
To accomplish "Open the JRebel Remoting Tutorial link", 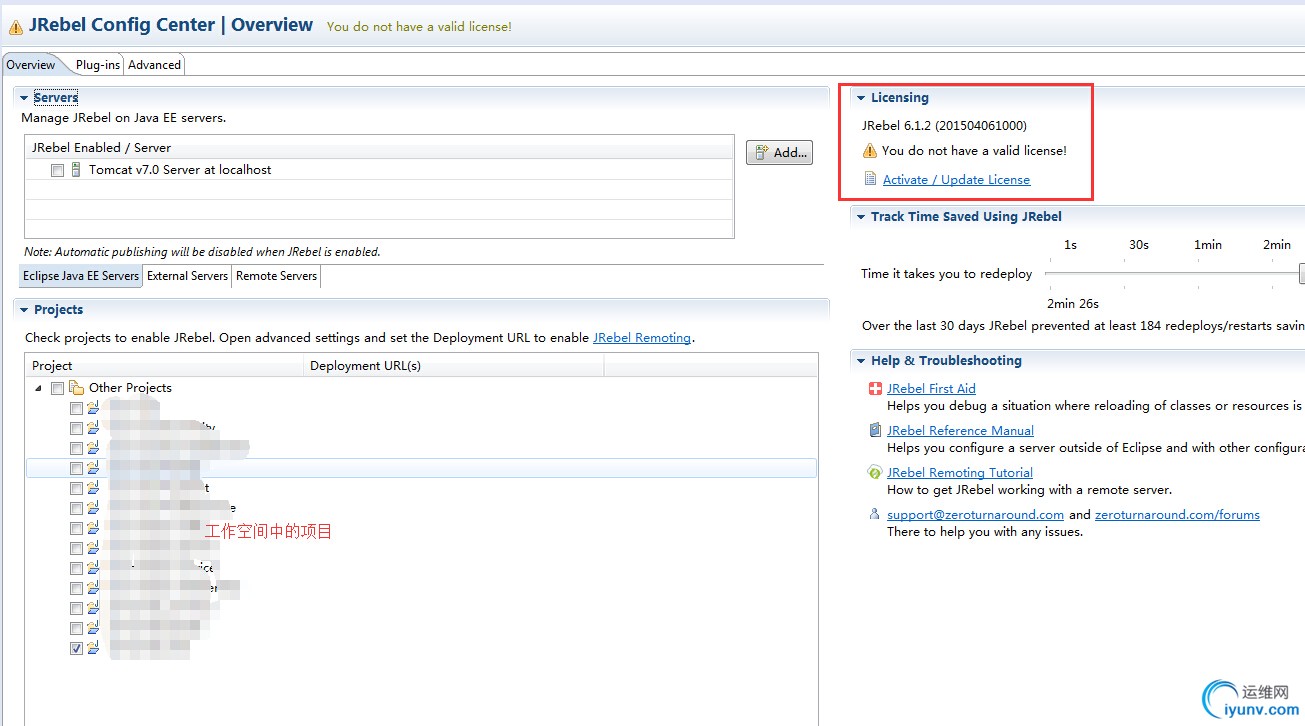I will (960, 473).
